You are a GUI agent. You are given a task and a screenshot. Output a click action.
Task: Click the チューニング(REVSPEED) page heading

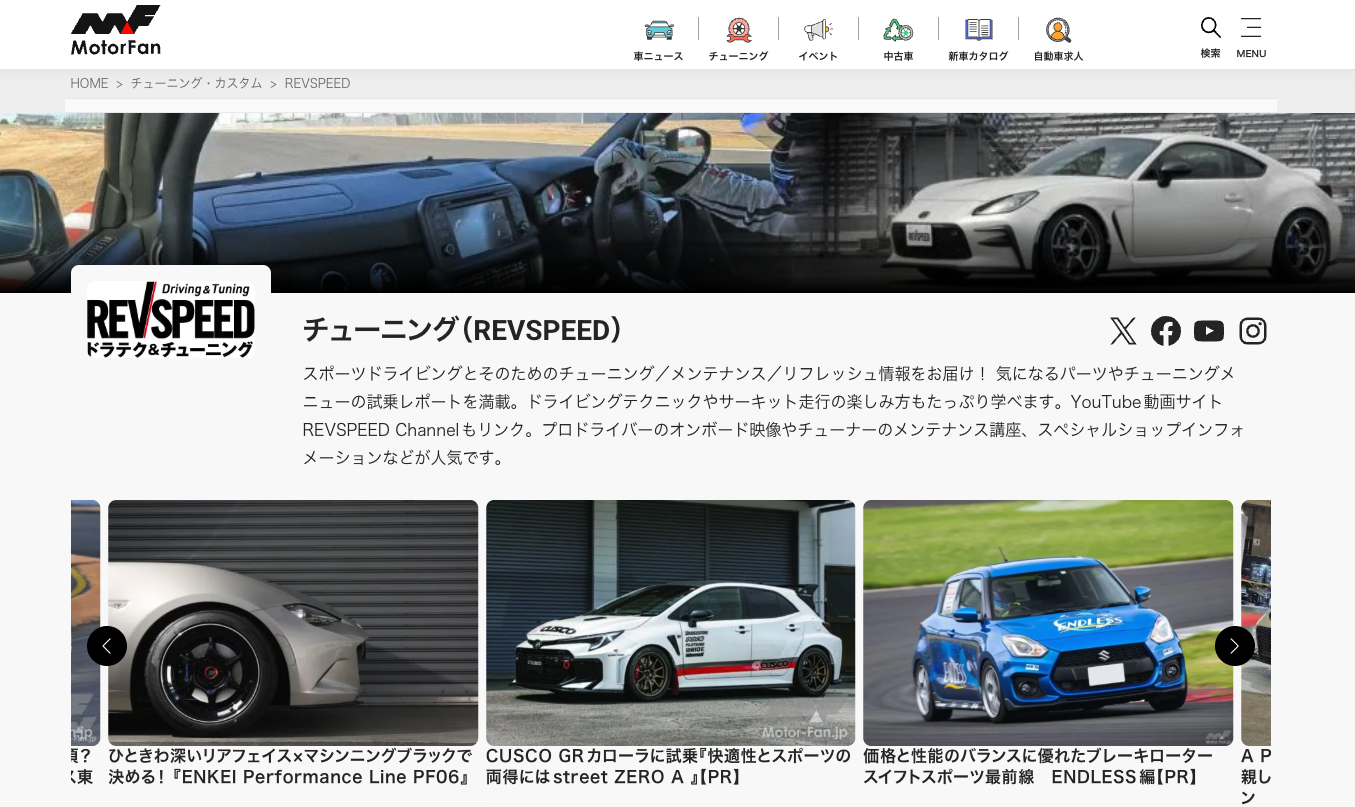click(x=462, y=330)
